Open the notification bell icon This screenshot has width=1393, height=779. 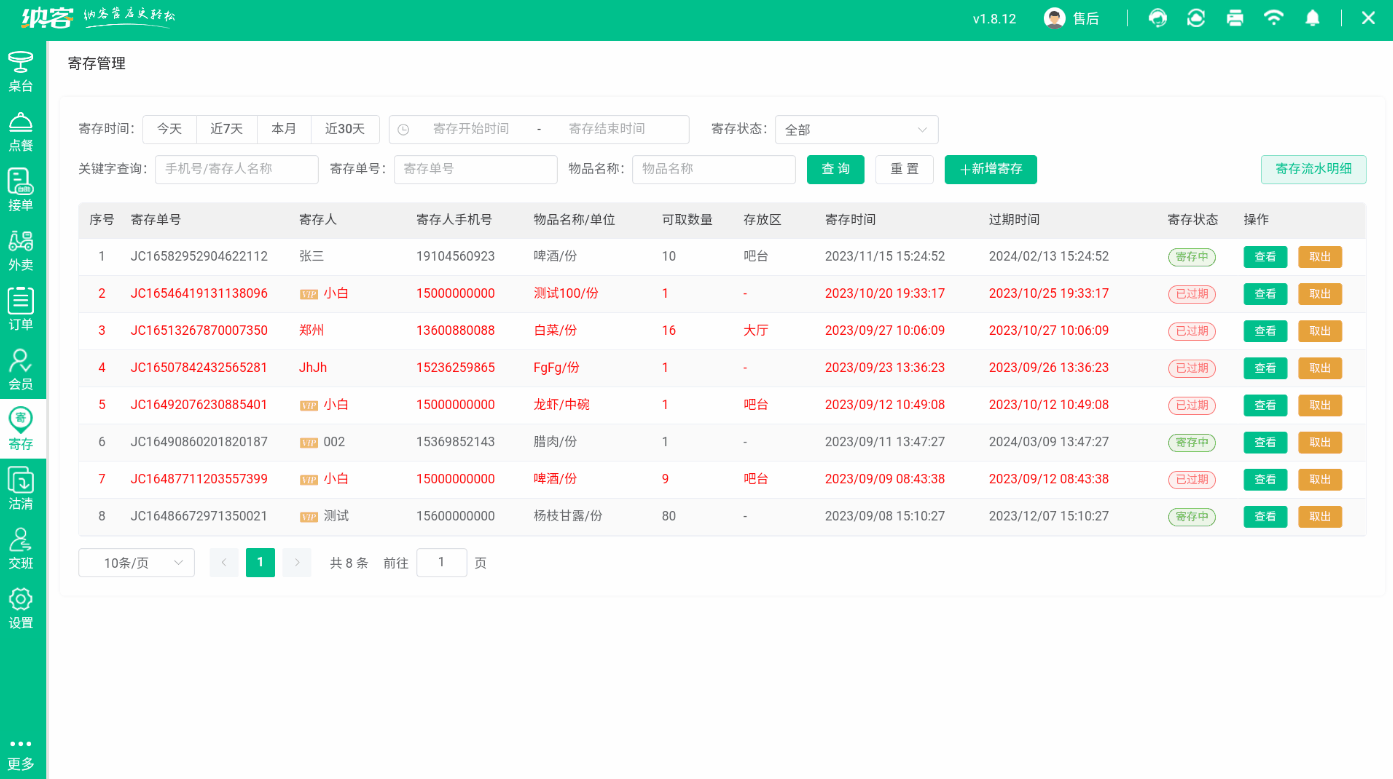[x=1313, y=18]
